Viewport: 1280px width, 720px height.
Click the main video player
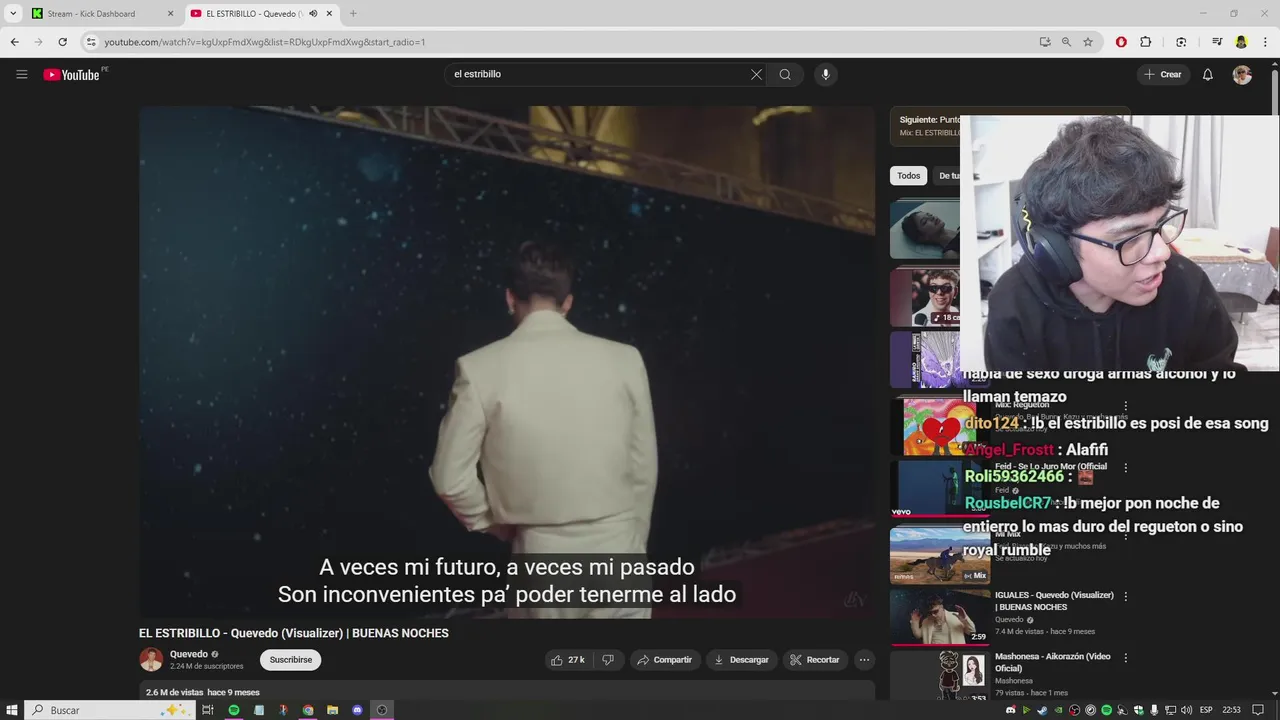pos(507,362)
